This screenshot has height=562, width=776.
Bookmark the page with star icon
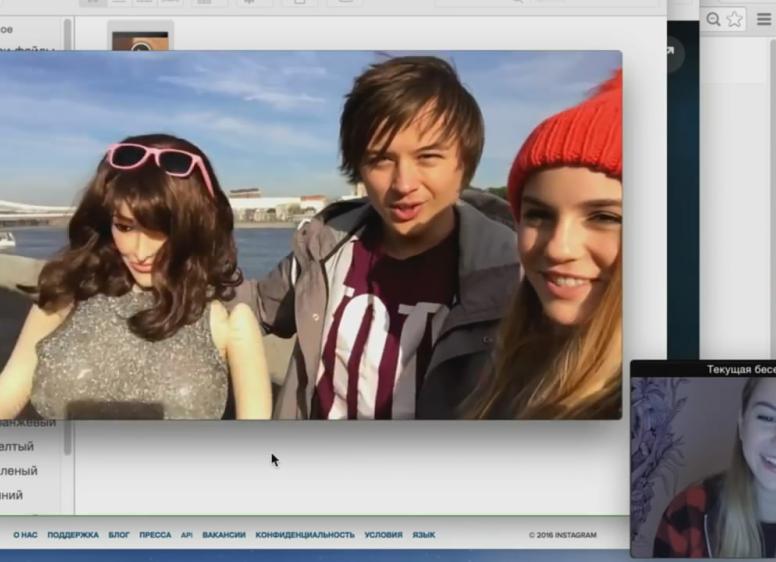click(735, 19)
